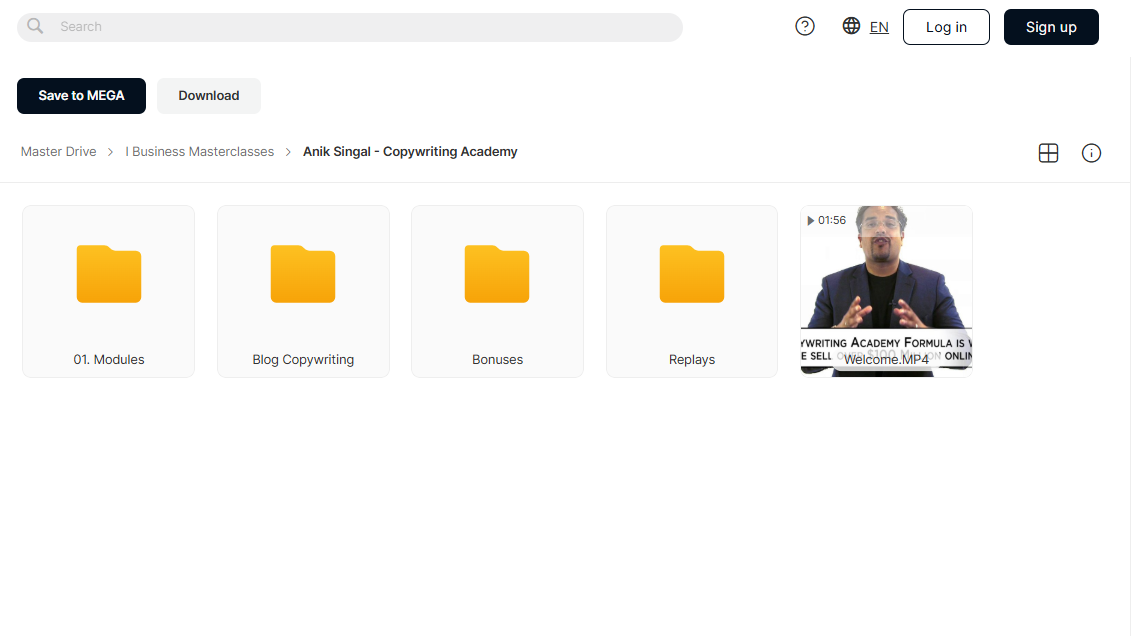1131x636 pixels.
Task: Click the globe language icon
Action: tap(851, 26)
